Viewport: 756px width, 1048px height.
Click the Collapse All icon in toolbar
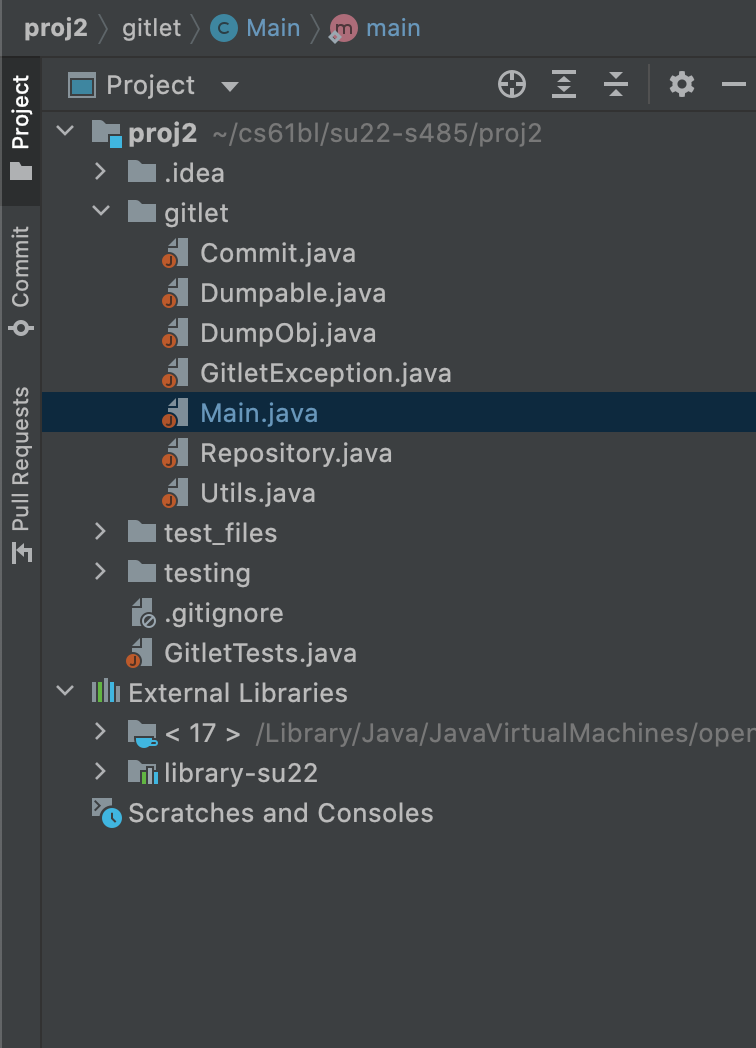click(x=616, y=85)
